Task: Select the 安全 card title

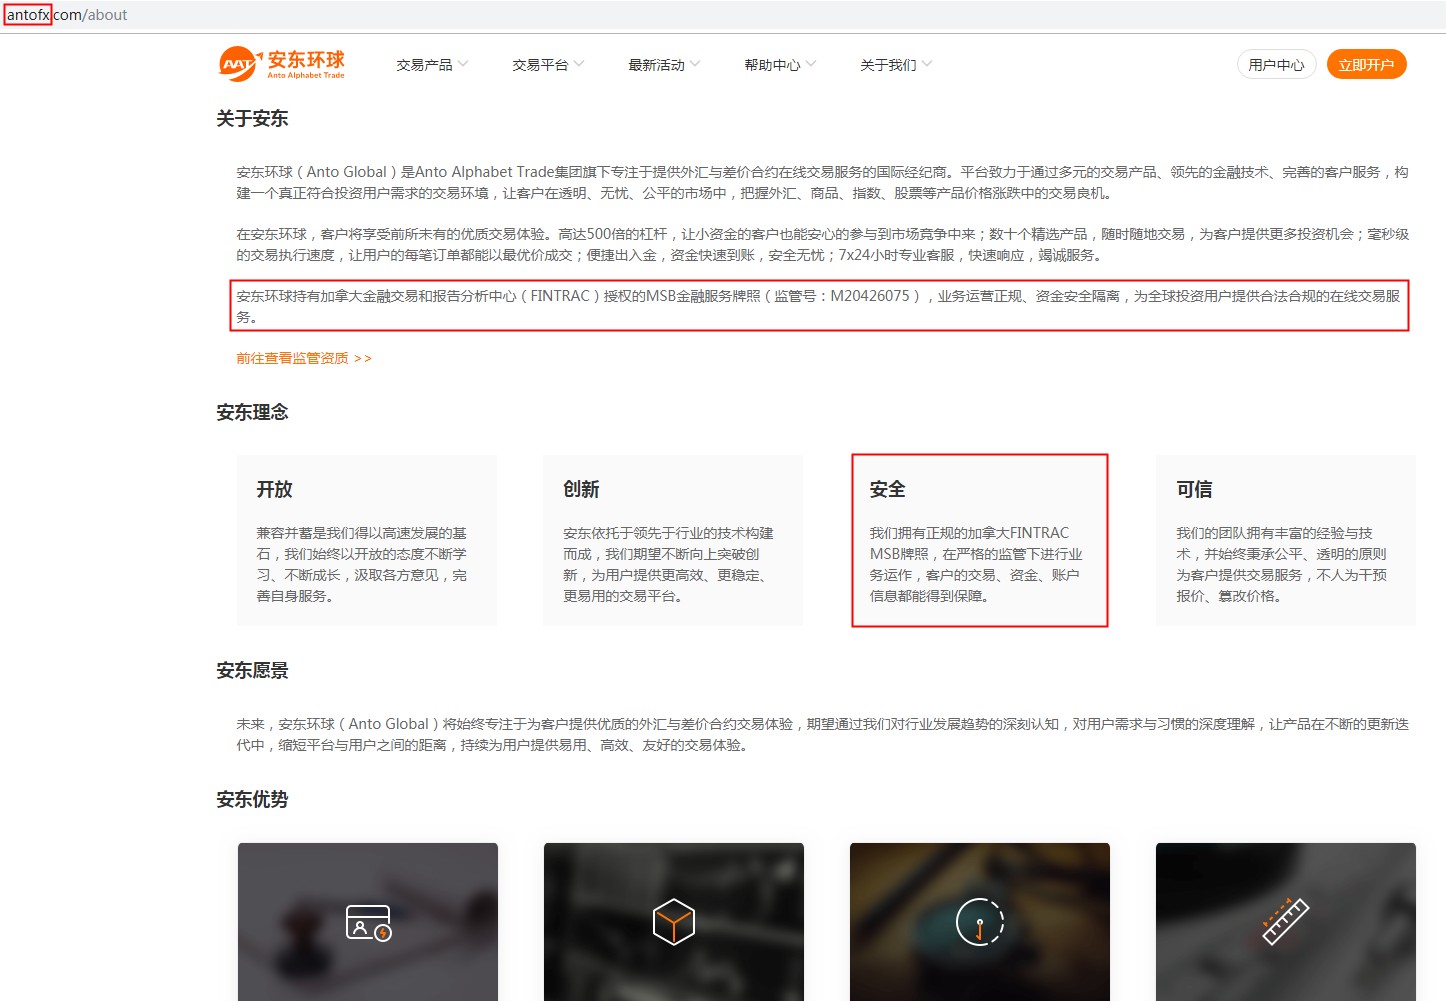Action: (887, 489)
